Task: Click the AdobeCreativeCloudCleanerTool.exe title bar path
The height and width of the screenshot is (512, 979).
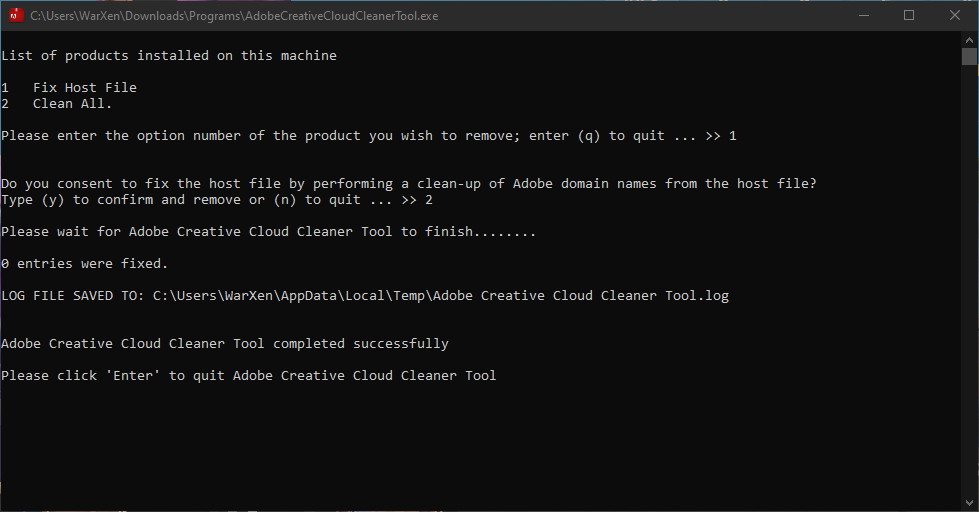Action: 234,16
